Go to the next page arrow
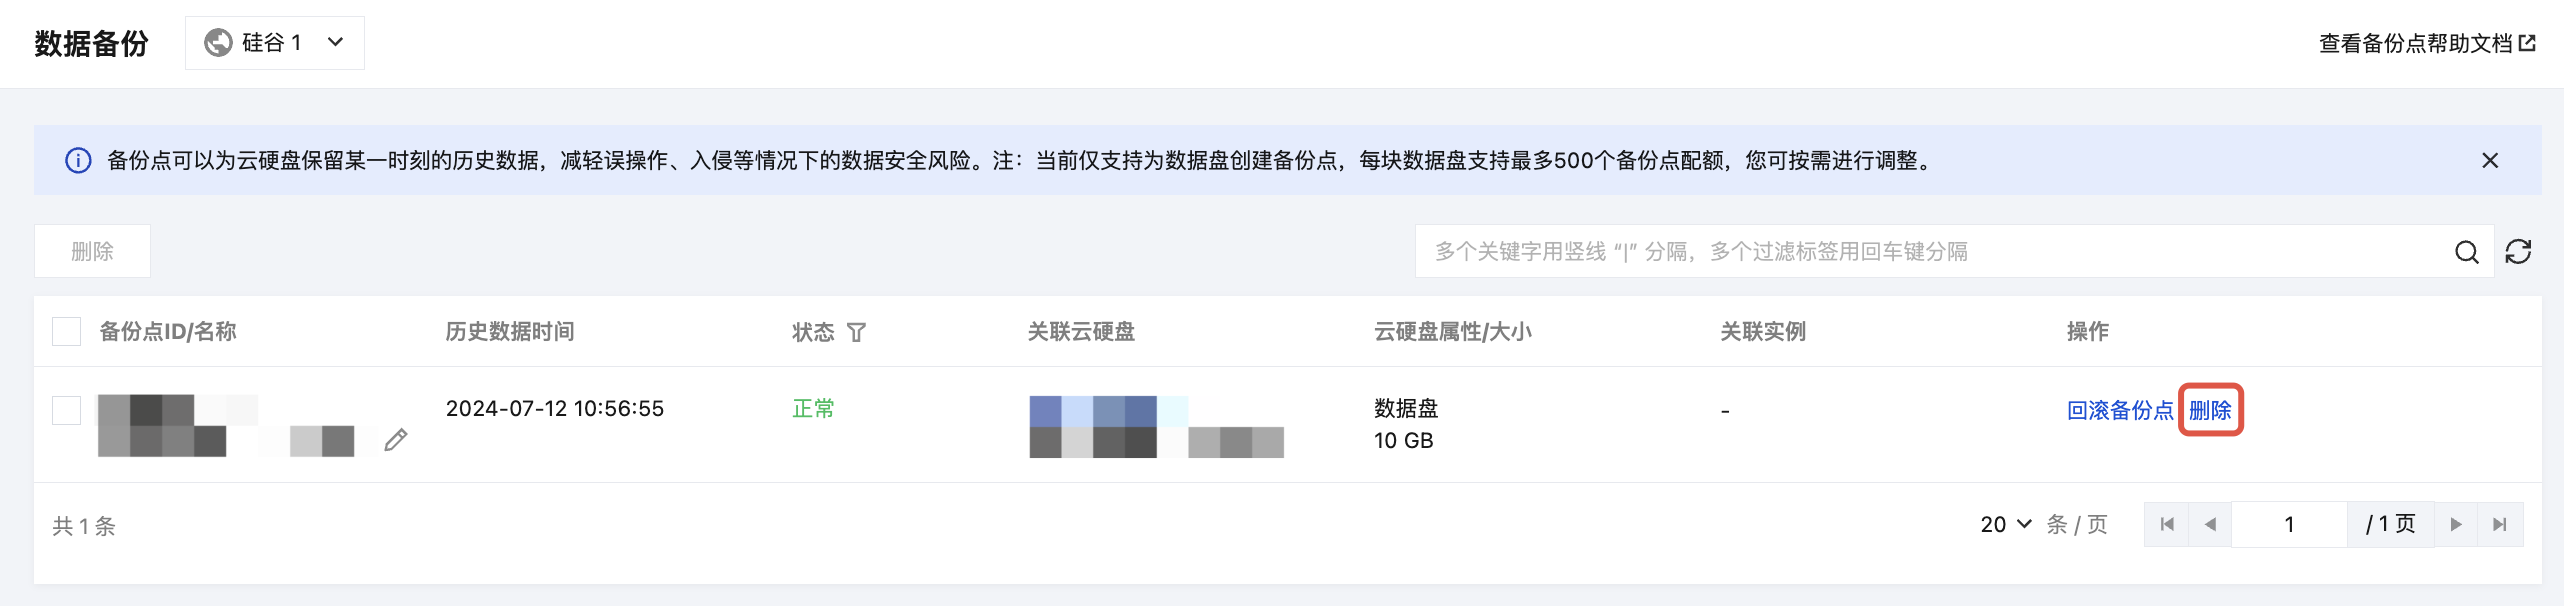Screen dimensions: 2564x606 (2456, 524)
